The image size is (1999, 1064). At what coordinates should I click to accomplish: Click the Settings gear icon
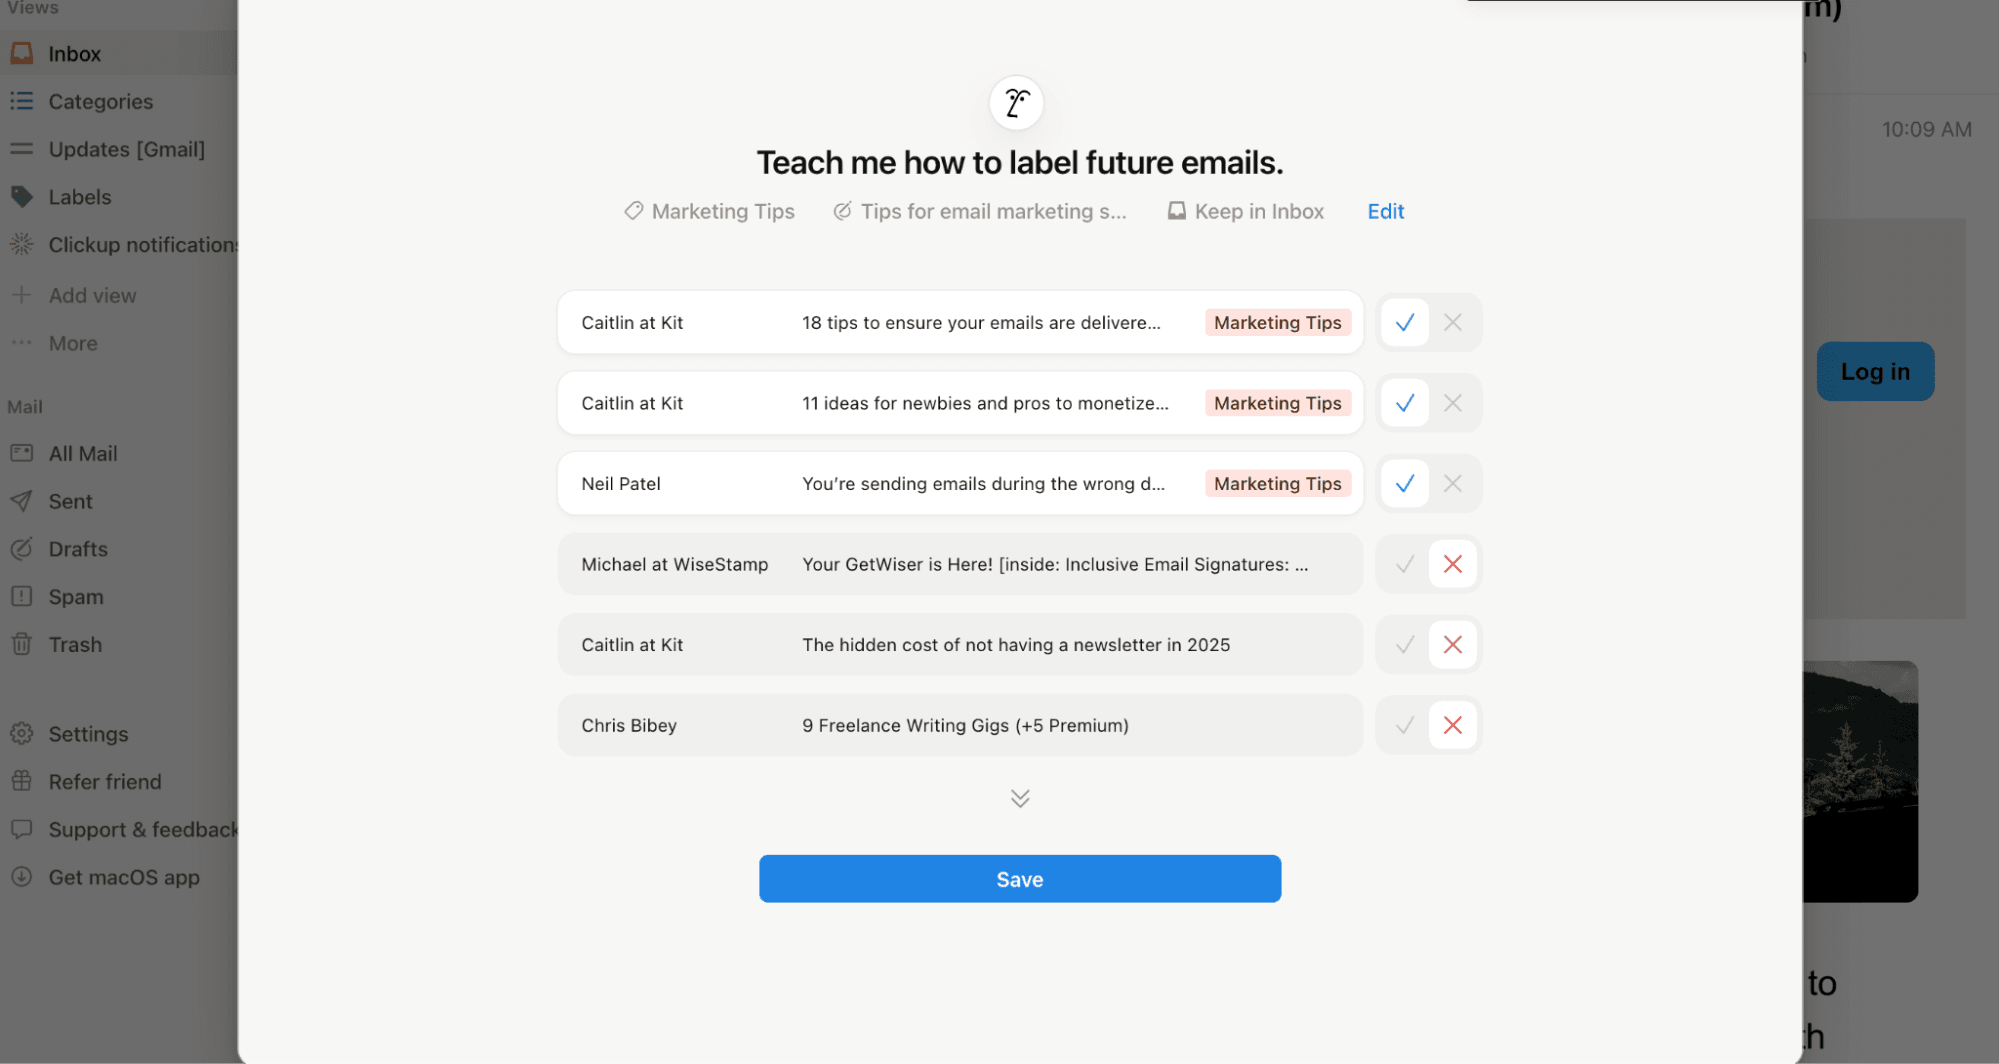point(21,734)
